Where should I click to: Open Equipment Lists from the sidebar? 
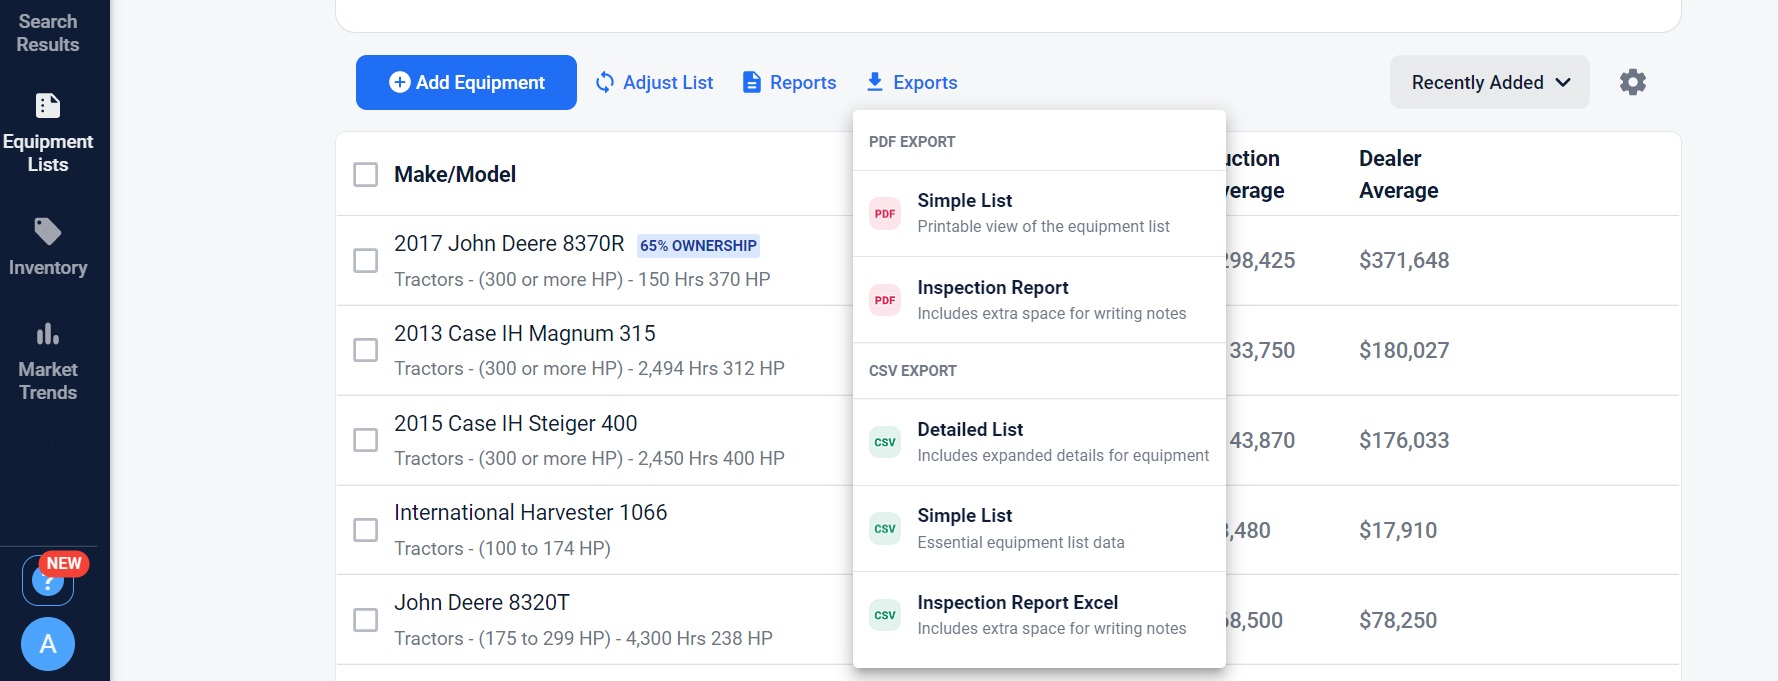48,134
